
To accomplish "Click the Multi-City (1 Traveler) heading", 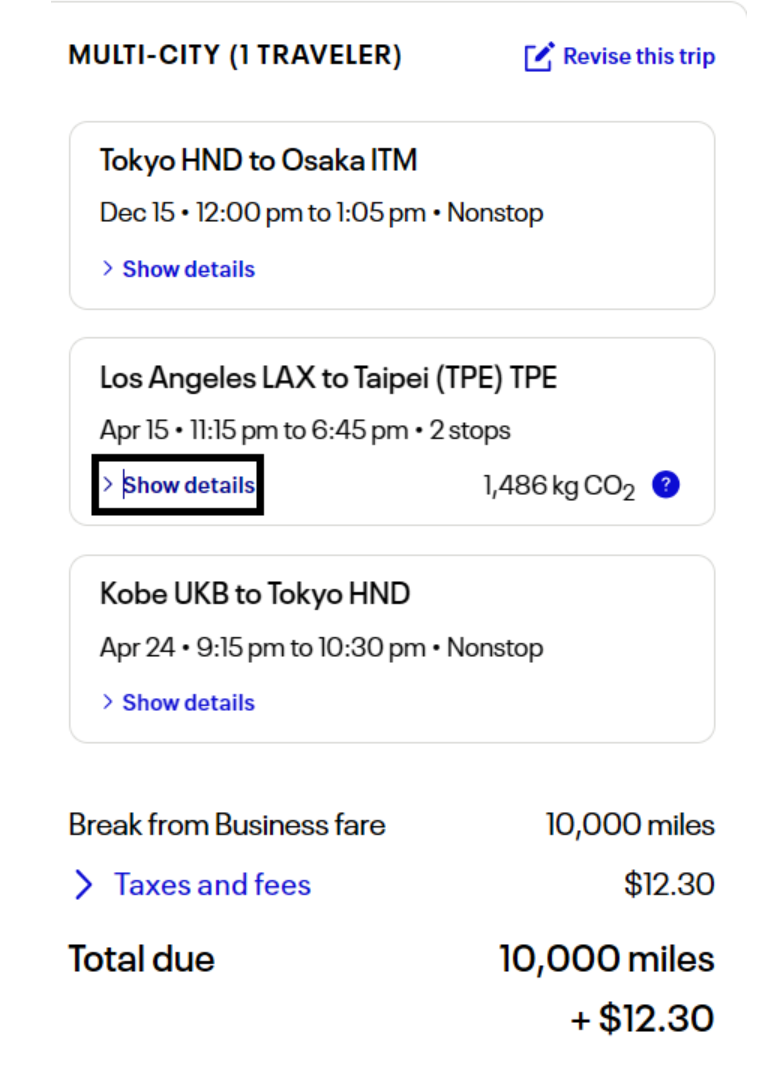I will (x=235, y=56).
